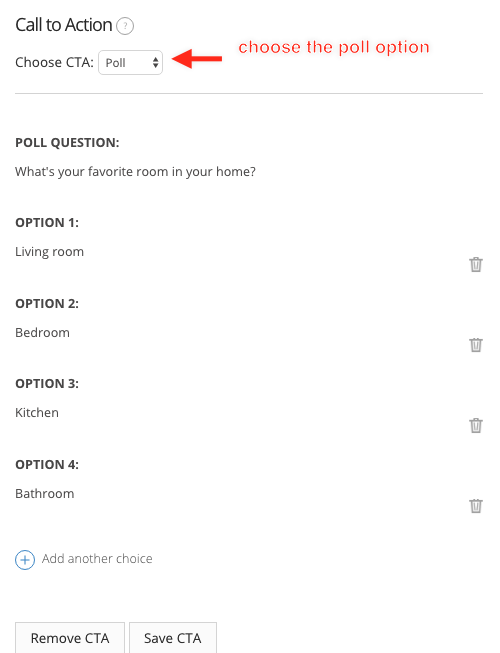This screenshot has width=500, height=653.
Task: Click the OPTION 4 label
Action: coord(47,464)
